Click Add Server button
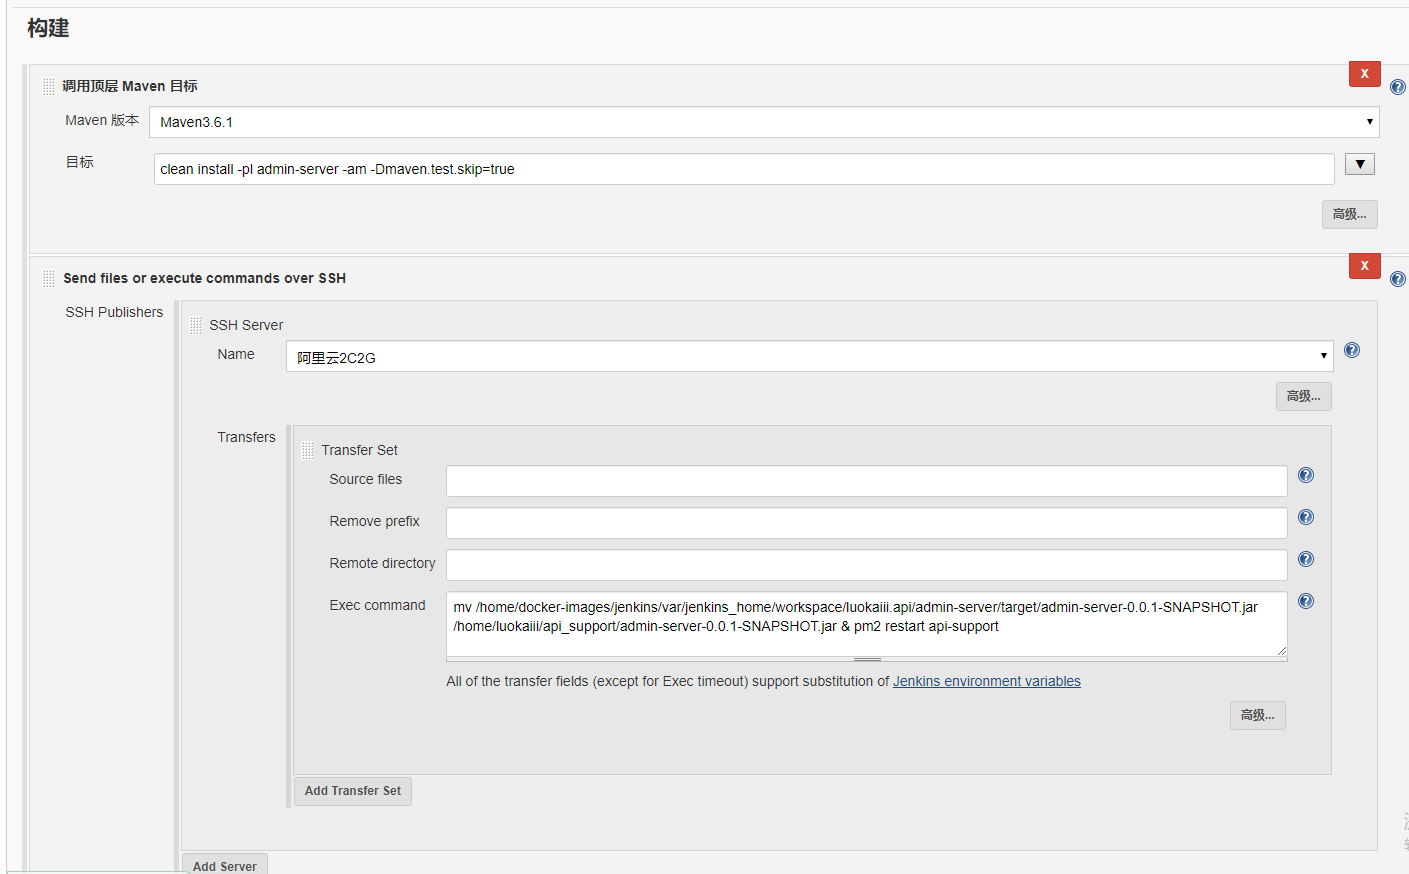The height and width of the screenshot is (874, 1409). (x=225, y=865)
